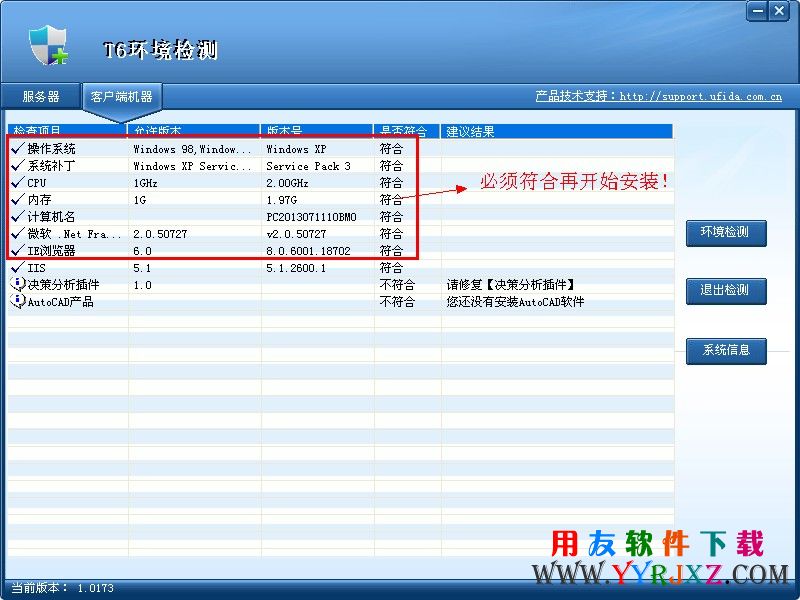800x600 pixels.
Task: Click the Windows XP version cell
Action: pyautogui.click(x=296, y=149)
